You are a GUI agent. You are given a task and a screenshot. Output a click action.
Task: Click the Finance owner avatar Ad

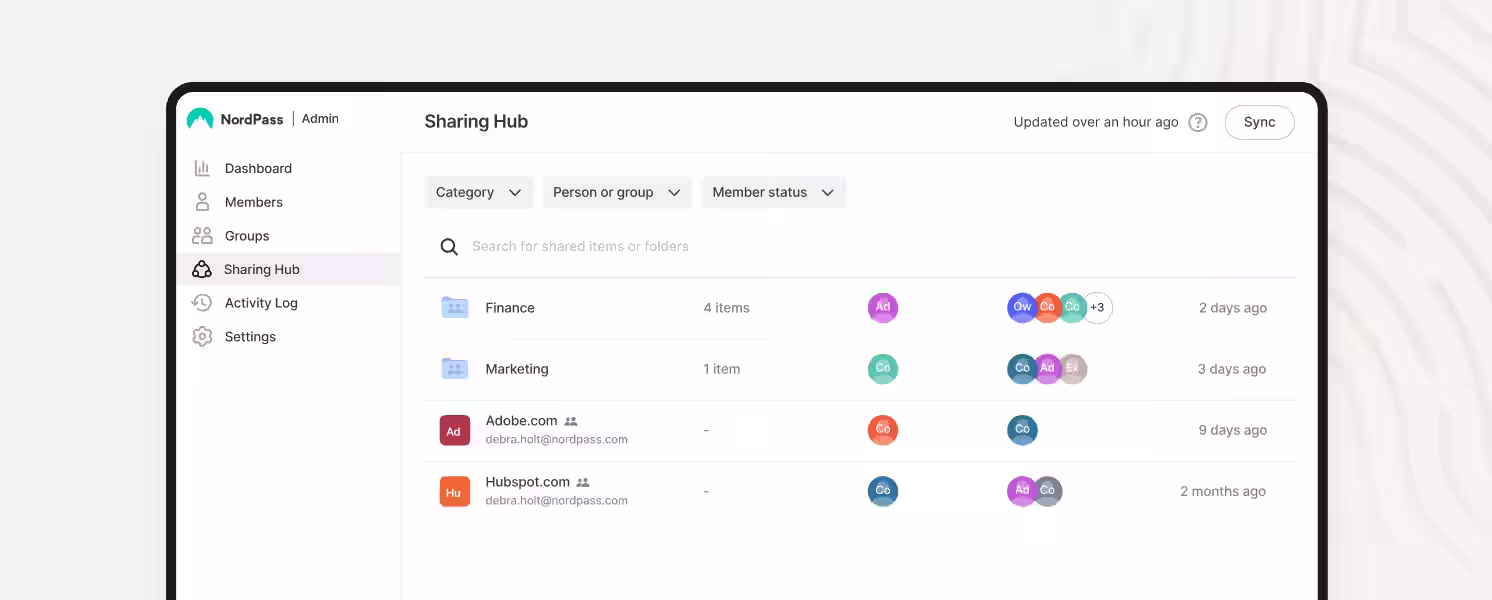[882, 308]
